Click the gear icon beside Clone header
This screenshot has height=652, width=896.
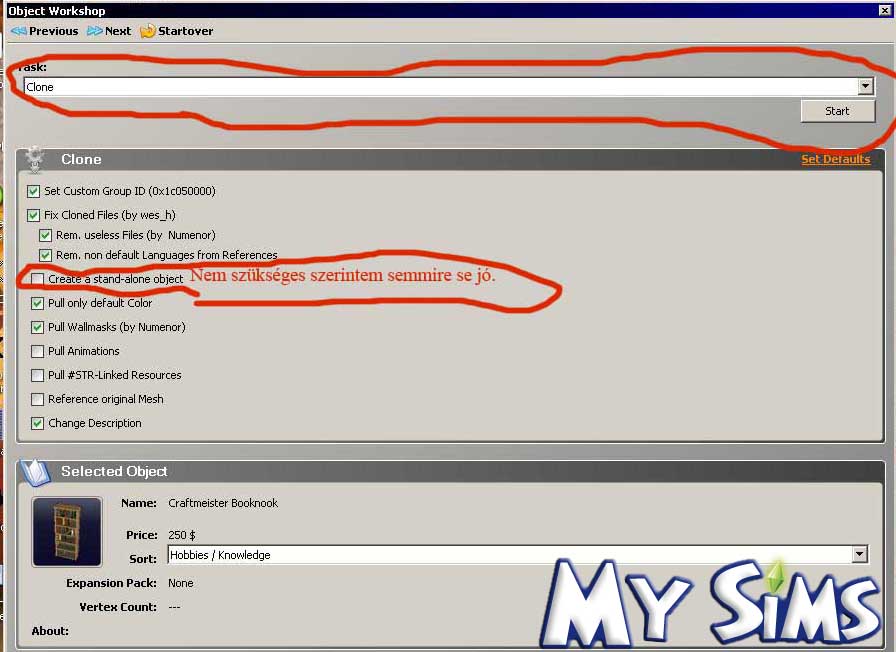click(x=35, y=159)
